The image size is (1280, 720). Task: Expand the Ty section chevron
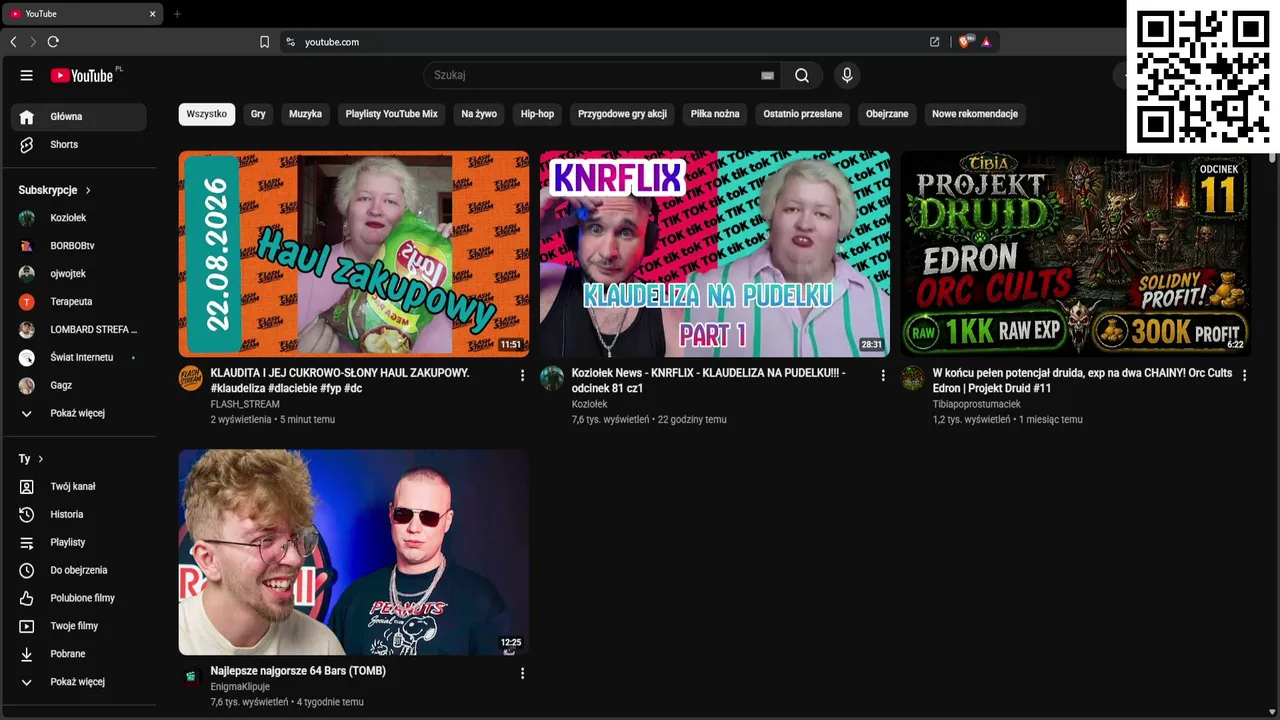click(x=41, y=459)
